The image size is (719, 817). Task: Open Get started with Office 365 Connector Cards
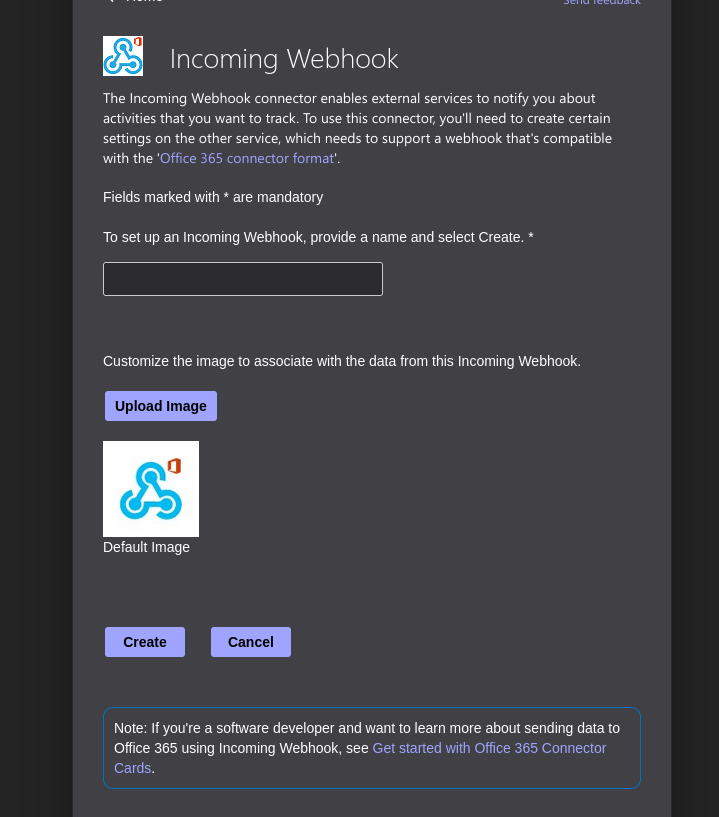[x=489, y=748]
